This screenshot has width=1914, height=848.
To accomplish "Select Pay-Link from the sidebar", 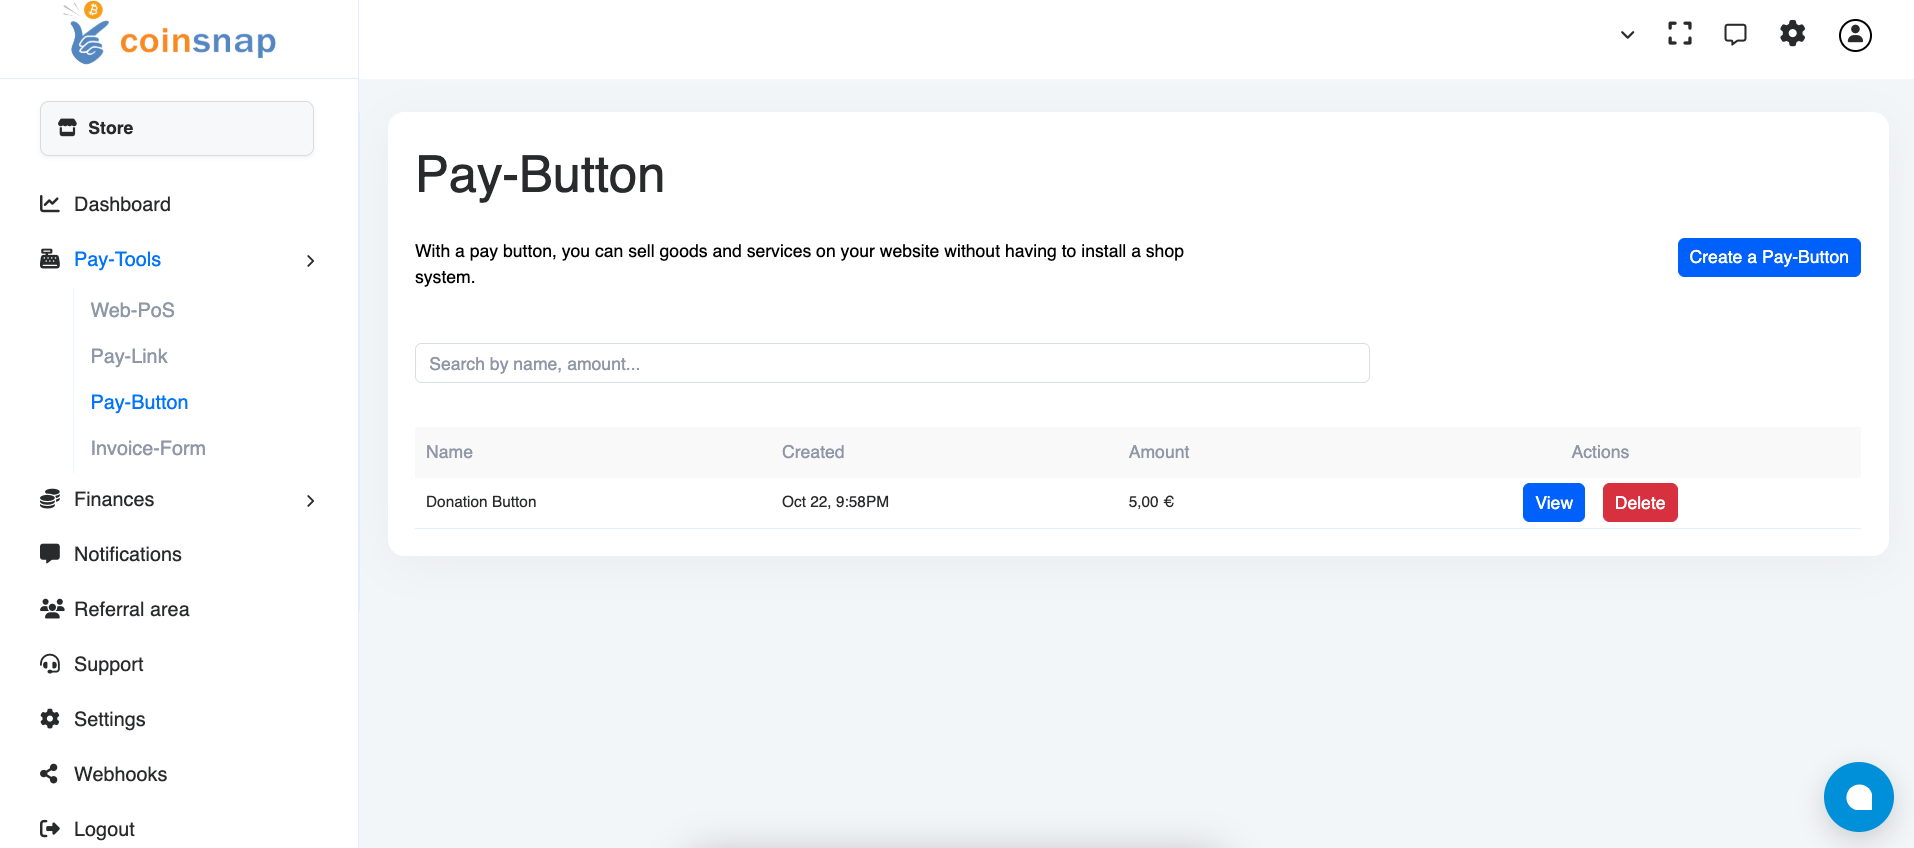I will coord(129,356).
